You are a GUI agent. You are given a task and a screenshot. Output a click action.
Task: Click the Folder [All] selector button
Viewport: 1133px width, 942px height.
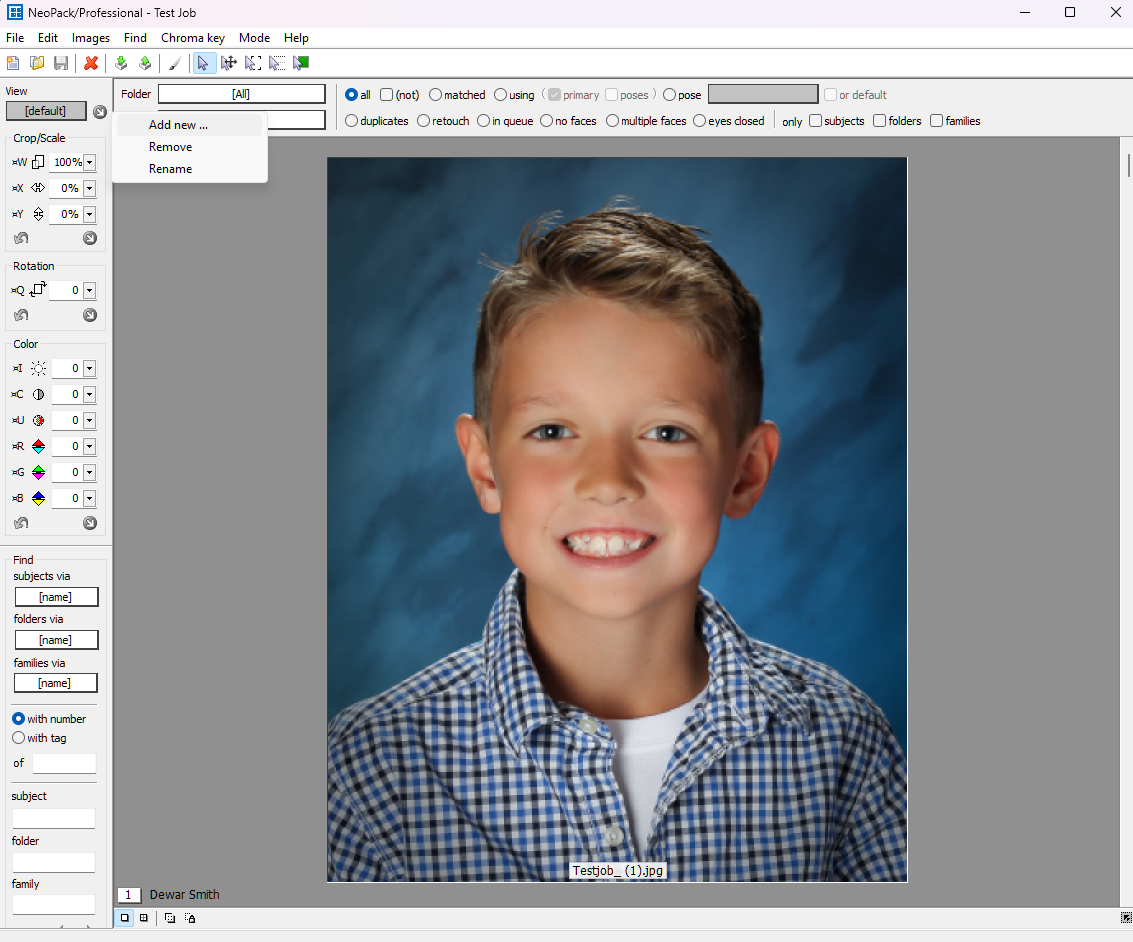tap(241, 94)
